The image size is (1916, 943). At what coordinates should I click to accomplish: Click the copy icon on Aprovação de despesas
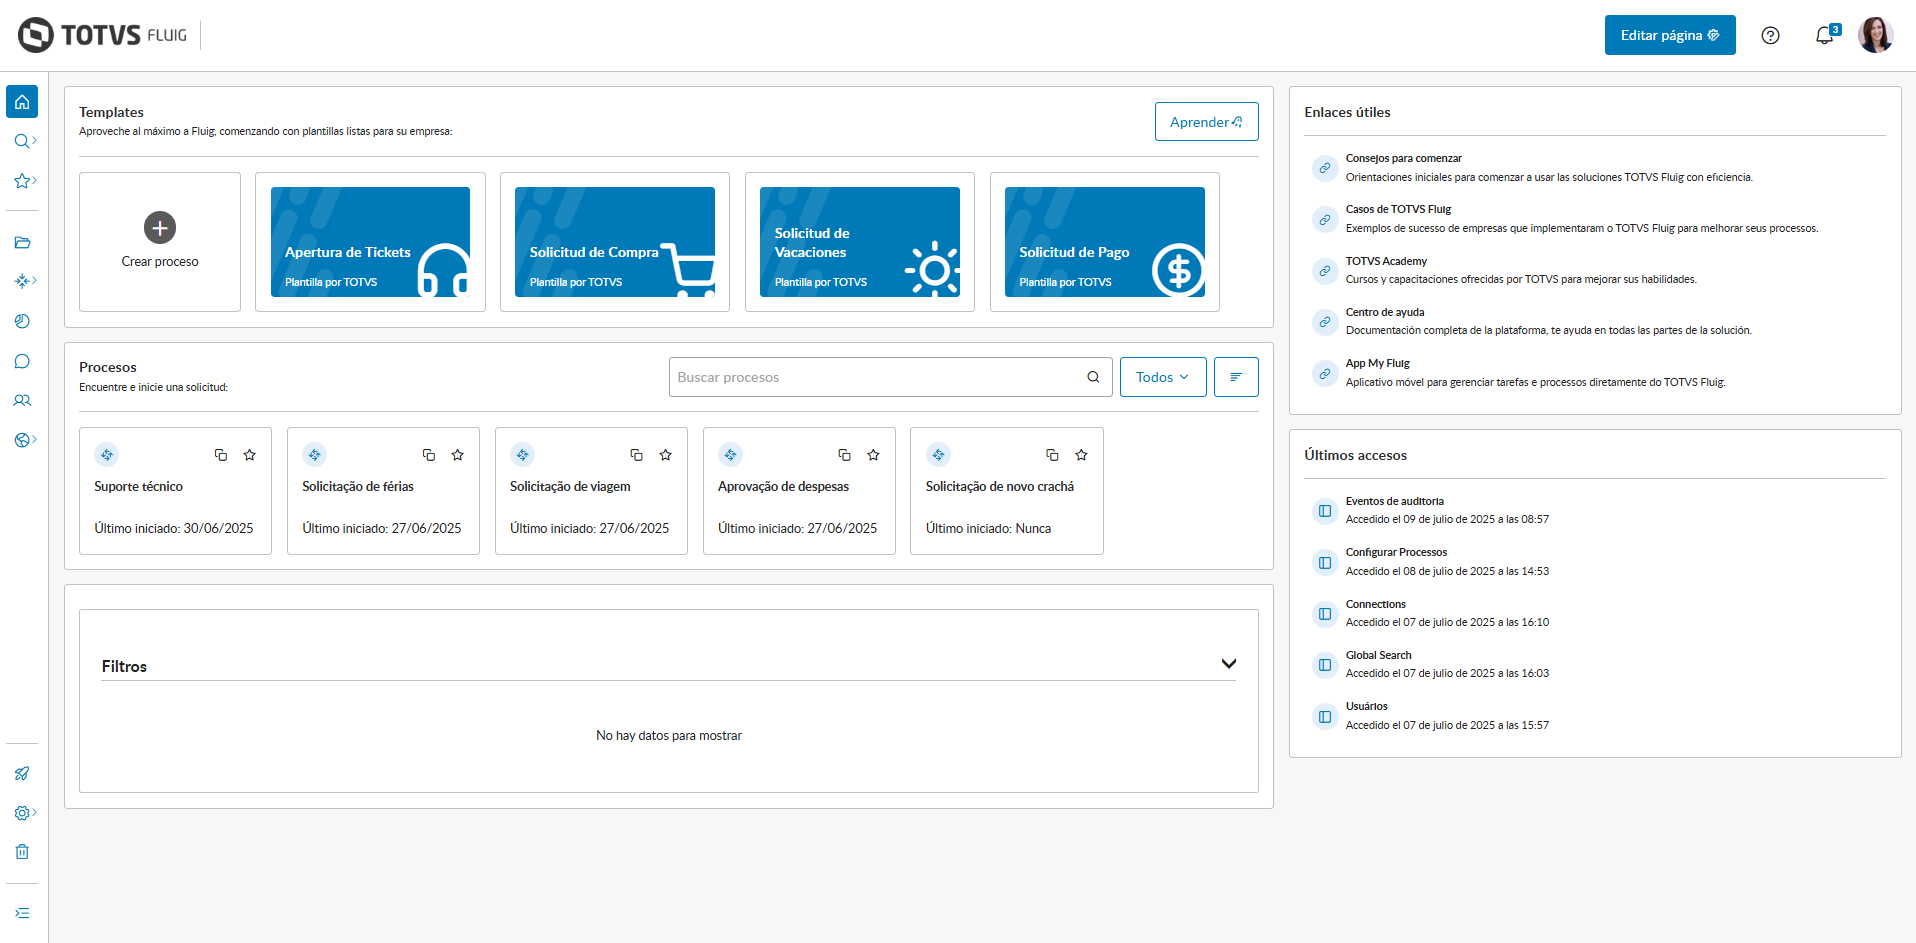844,455
